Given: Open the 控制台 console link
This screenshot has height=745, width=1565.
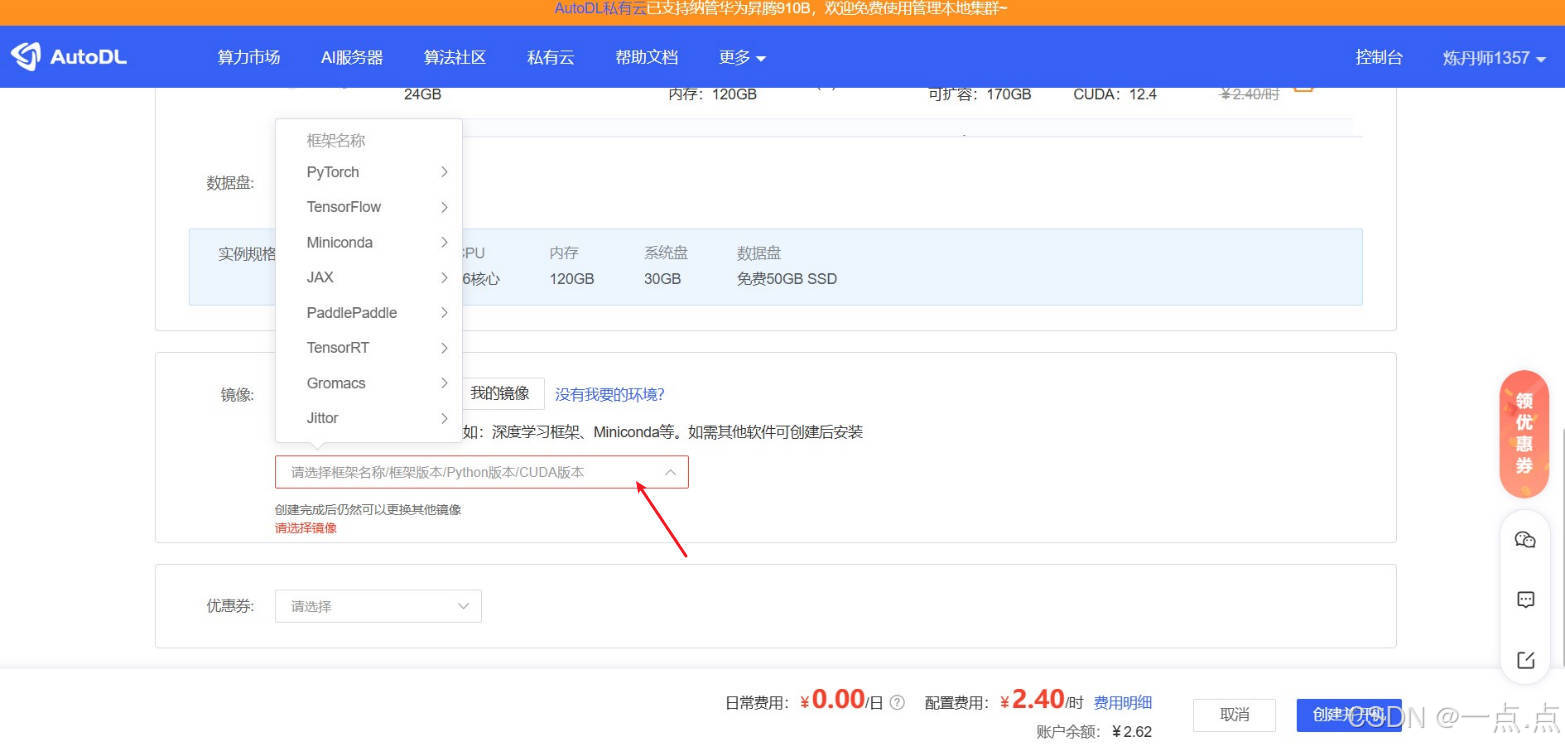Looking at the screenshot, I should pos(1379,57).
